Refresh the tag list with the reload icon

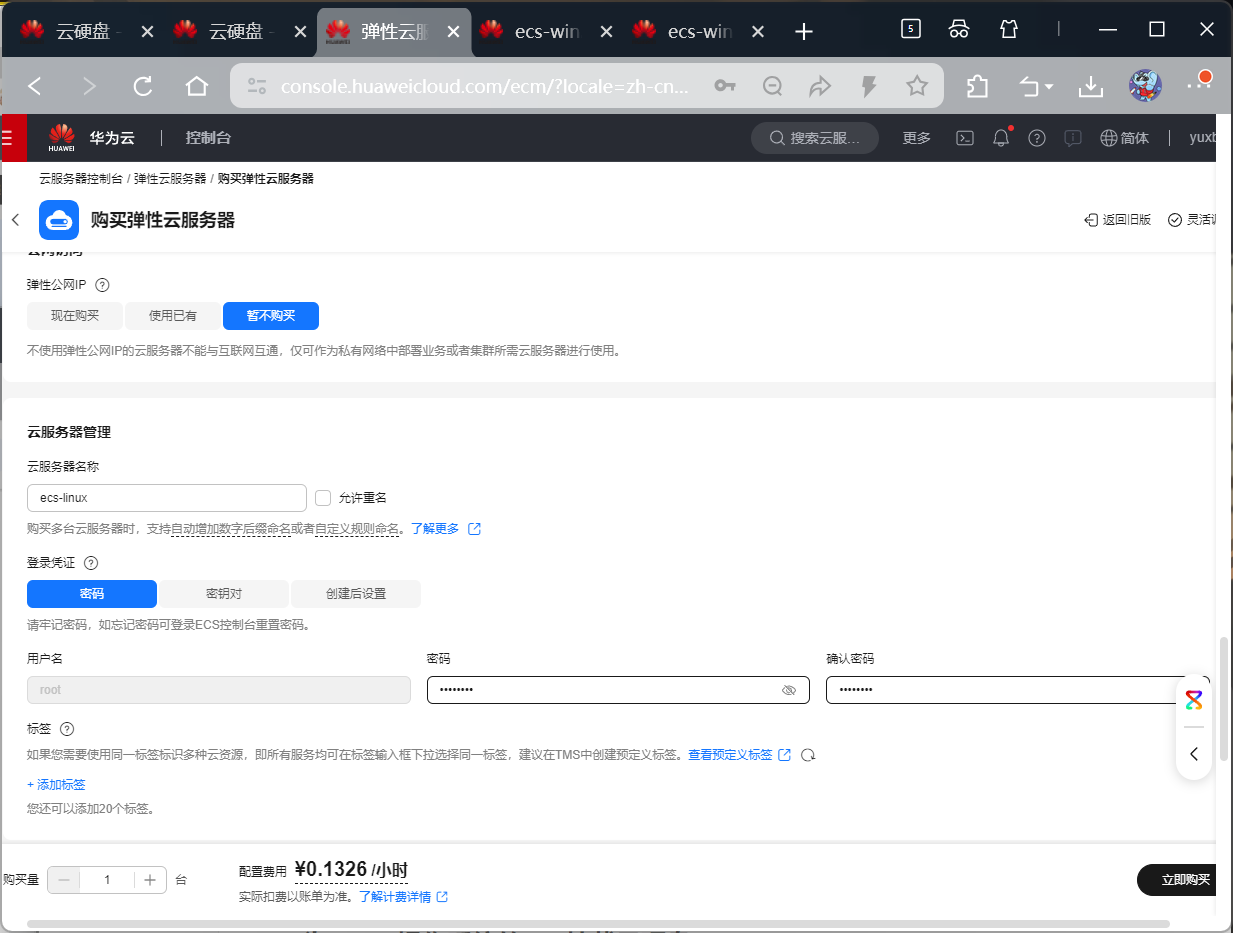pos(809,755)
